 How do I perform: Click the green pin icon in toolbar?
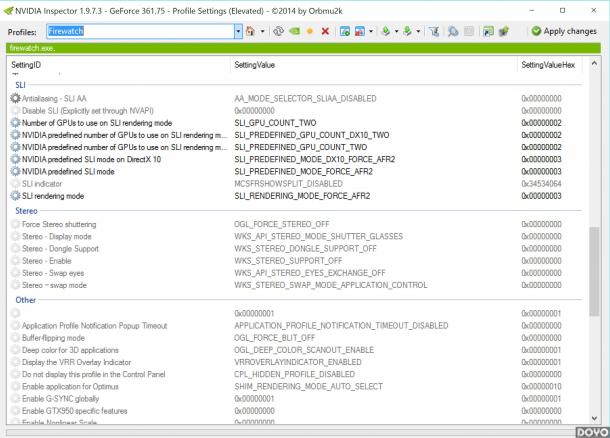pos(504,31)
